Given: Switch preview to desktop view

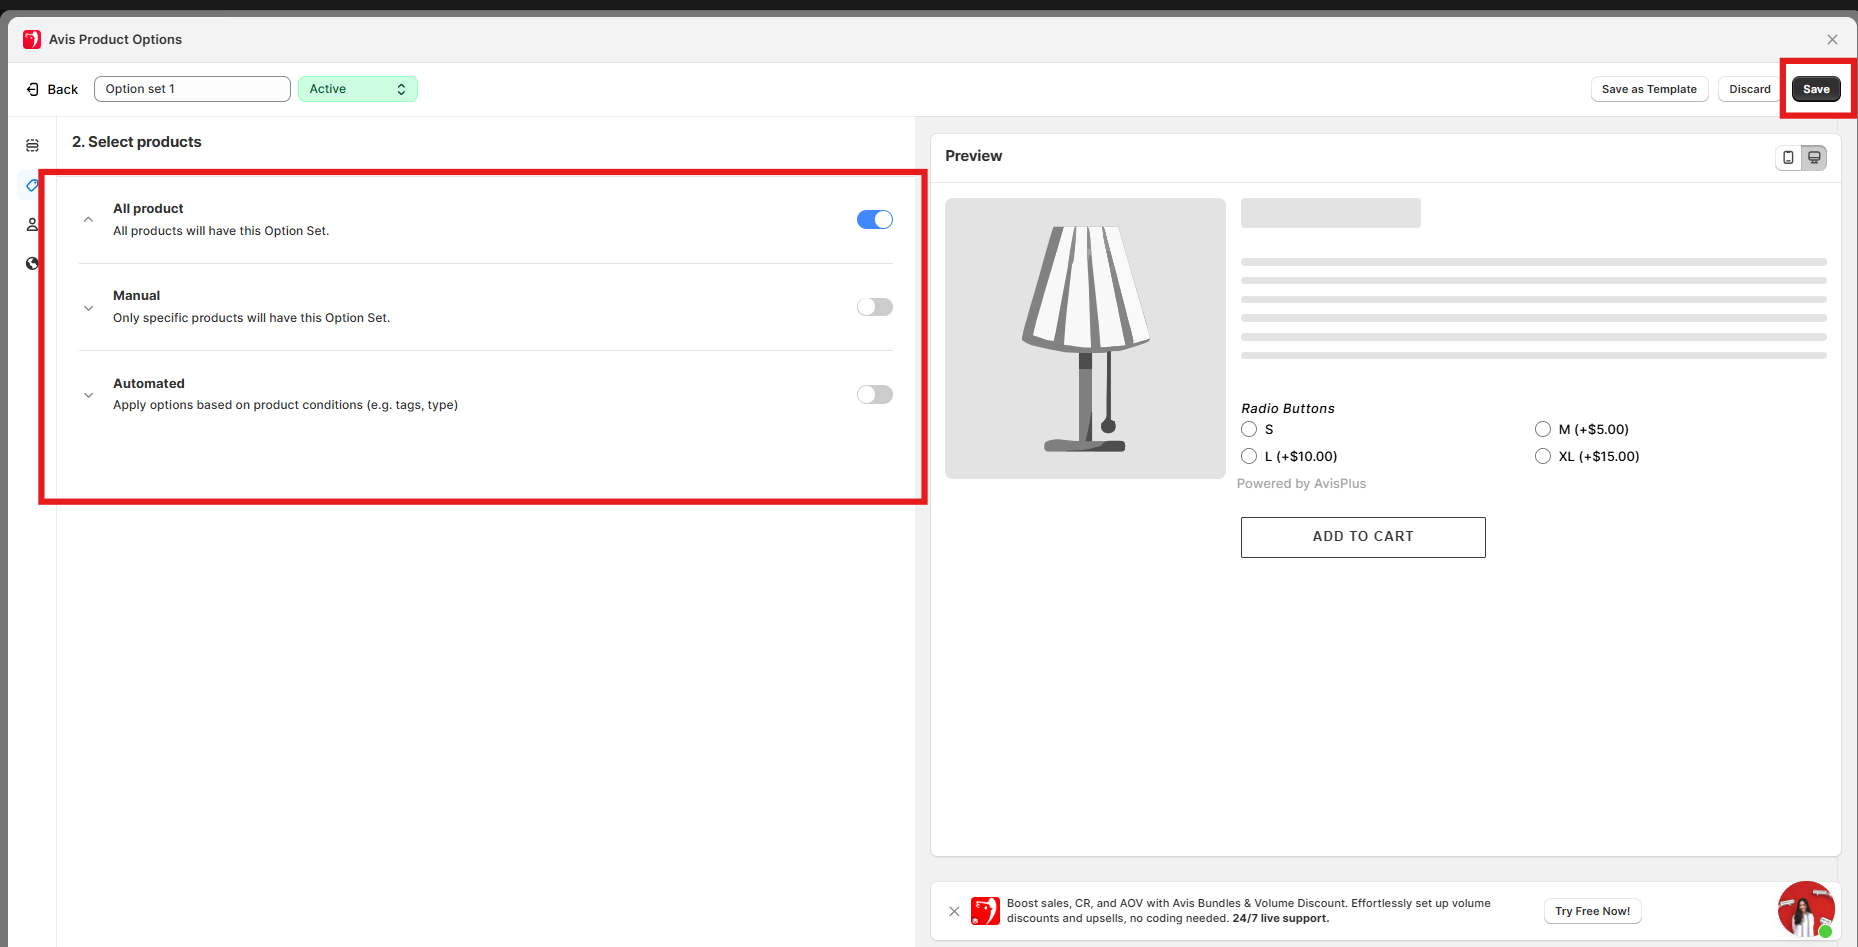Looking at the screenshot, I should (1814, 157).
